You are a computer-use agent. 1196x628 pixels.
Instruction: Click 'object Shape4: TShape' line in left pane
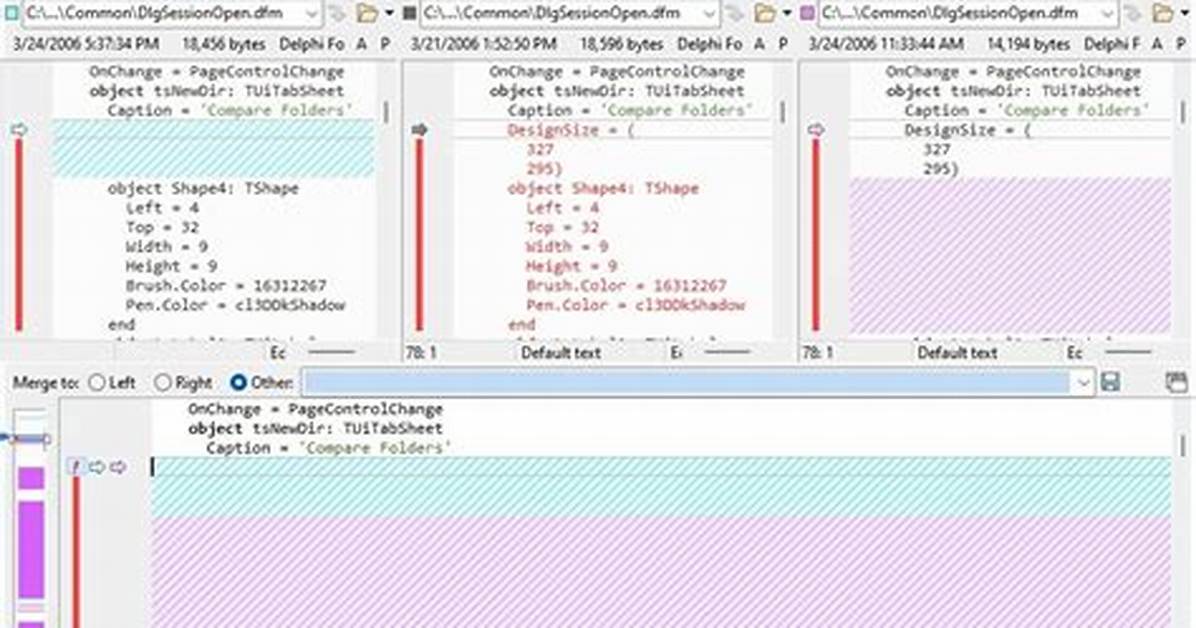coord(203,188)
